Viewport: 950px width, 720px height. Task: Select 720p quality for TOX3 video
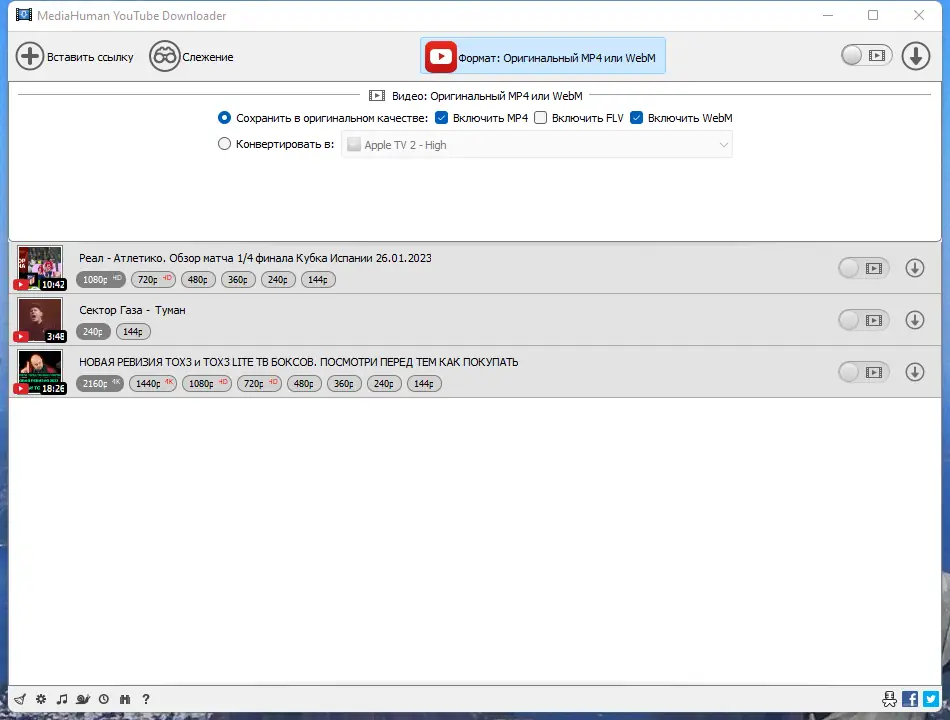pos(259,384)
